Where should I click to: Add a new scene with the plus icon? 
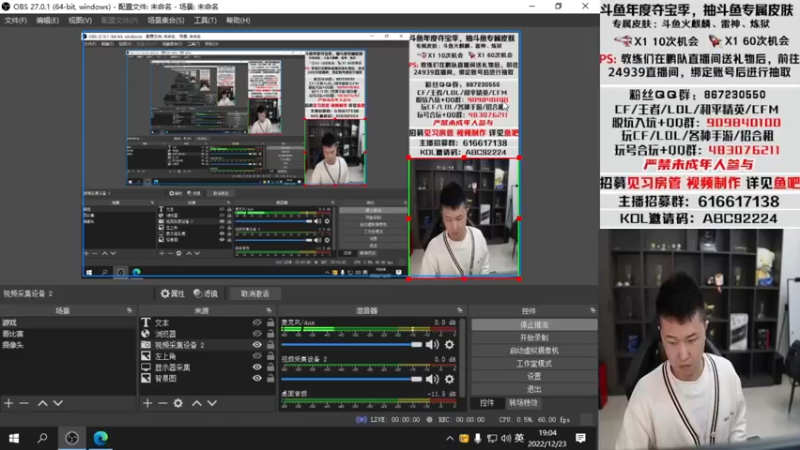(9, 403)
